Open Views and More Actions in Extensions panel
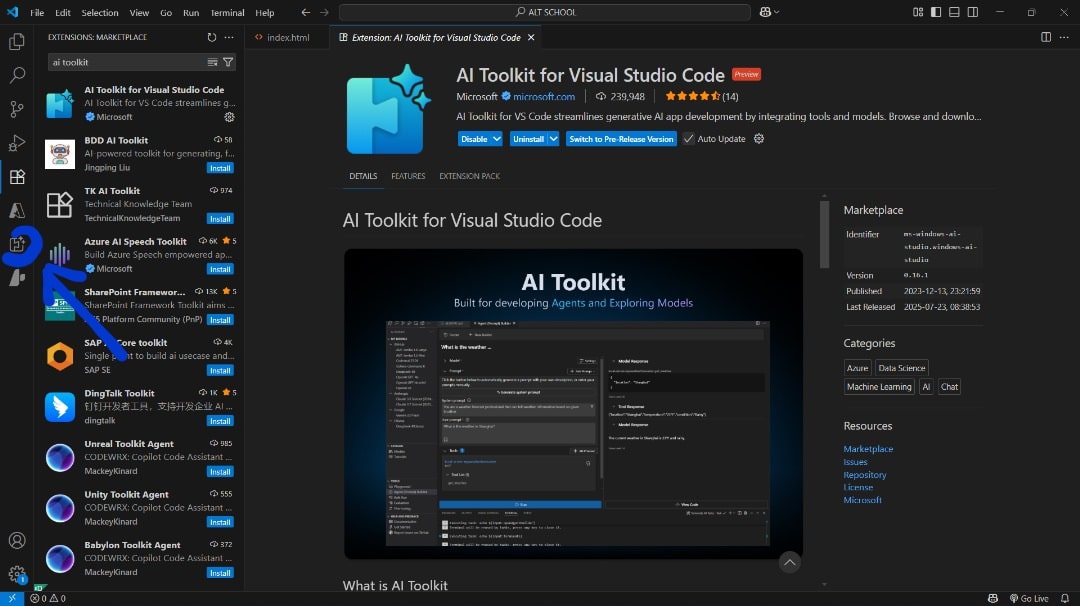 click(229, 37)
